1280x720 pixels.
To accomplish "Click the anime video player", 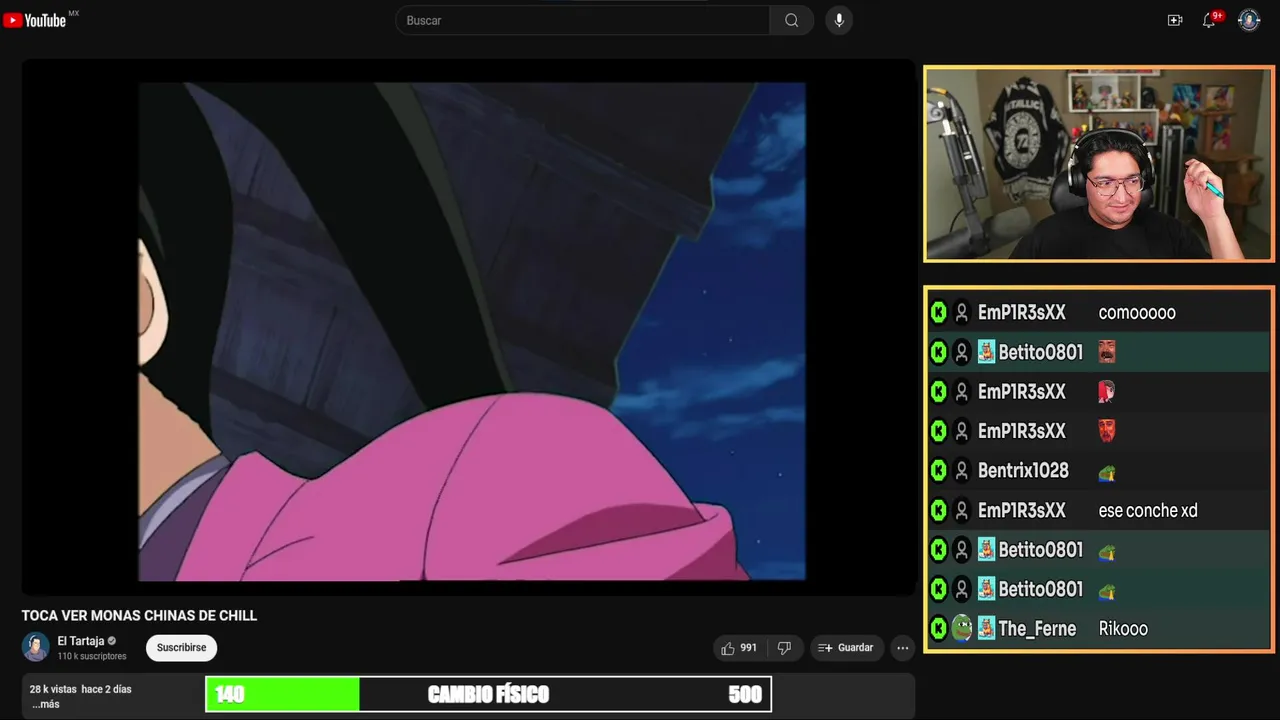I will pos(468,328).
